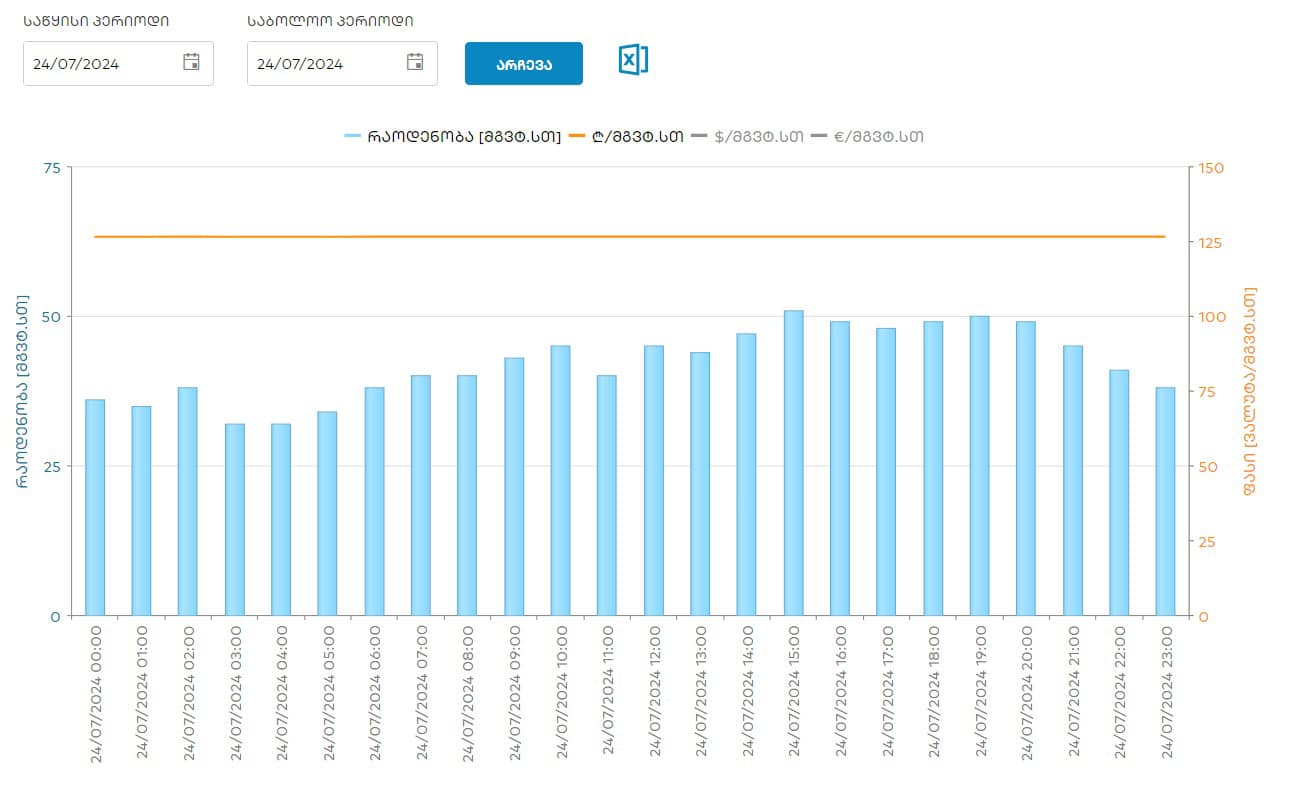The width and height of the screenshot is (1297, 792).
Task: Click the საბოლოო პერიოდი label
Action: click(x=330, y=20)
